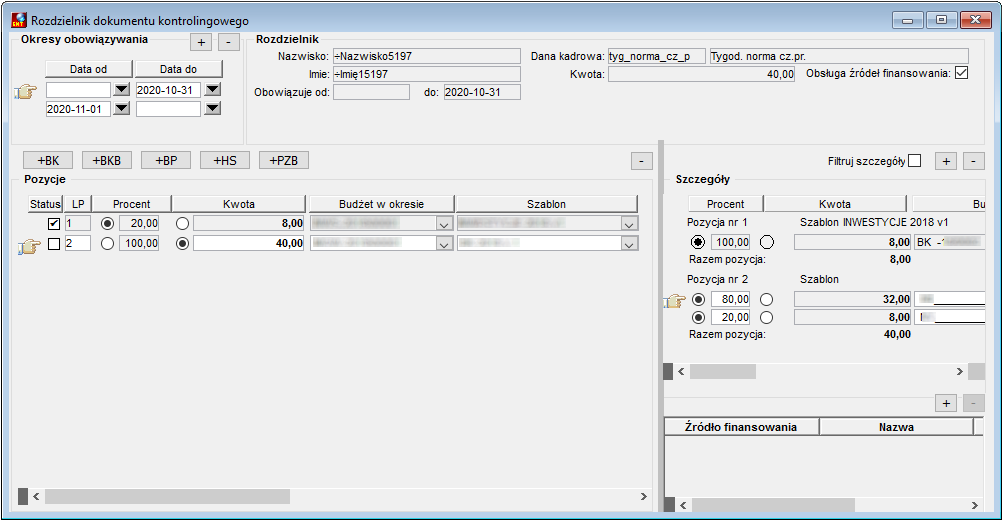Click the Pozycje horizontal scrollbar thumb
This screenshot has height=520, width=1002.
(x=167, y=496)
